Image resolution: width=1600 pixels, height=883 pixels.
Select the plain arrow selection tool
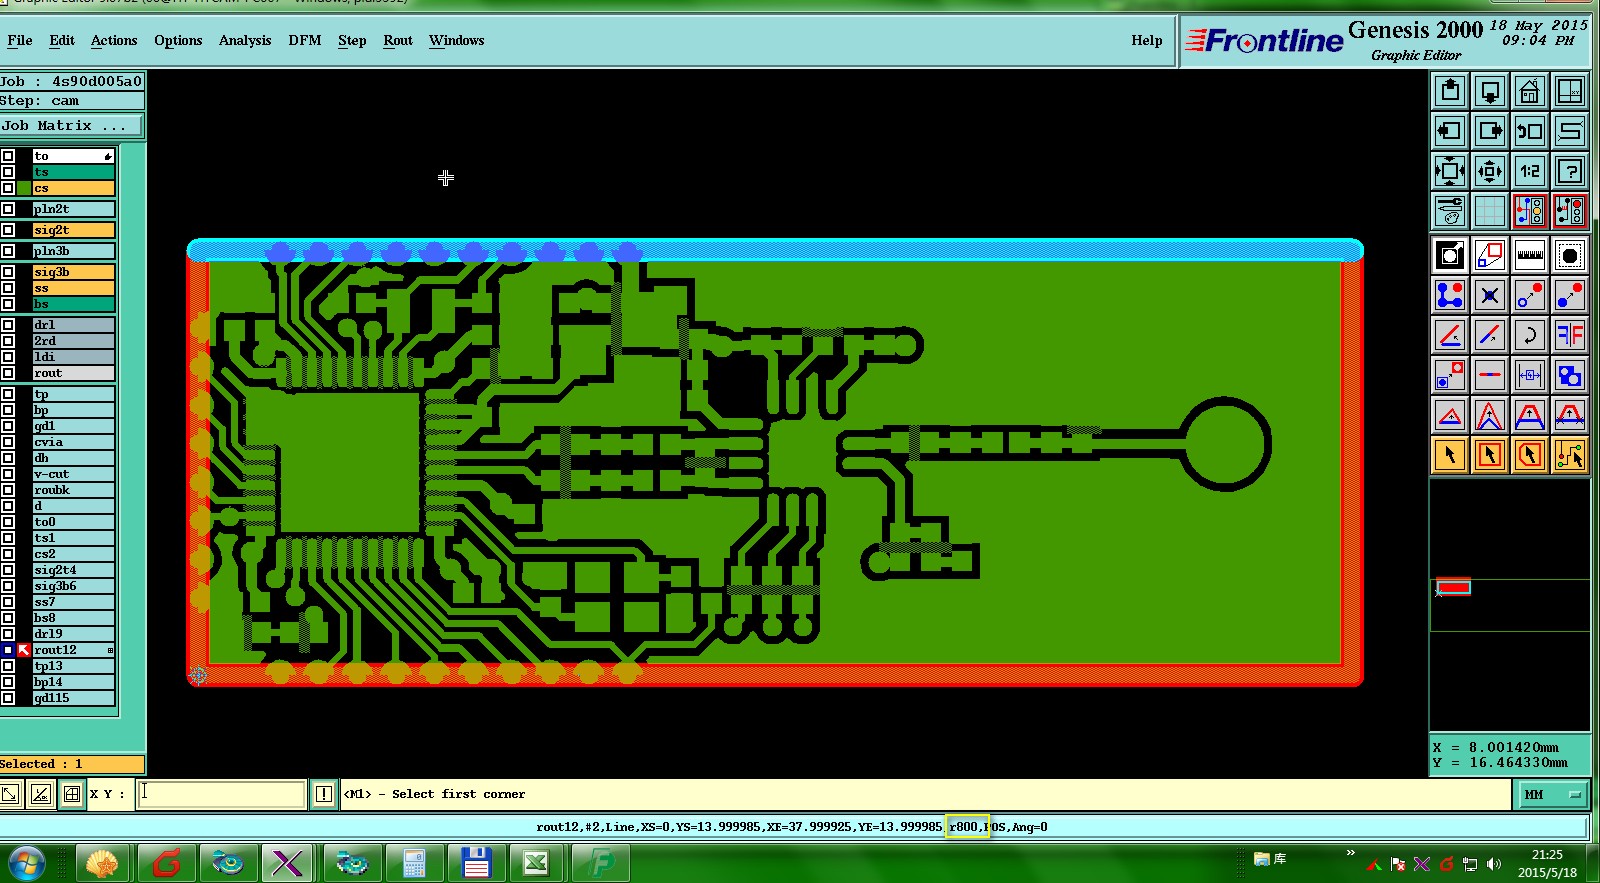pos(1450,455)
